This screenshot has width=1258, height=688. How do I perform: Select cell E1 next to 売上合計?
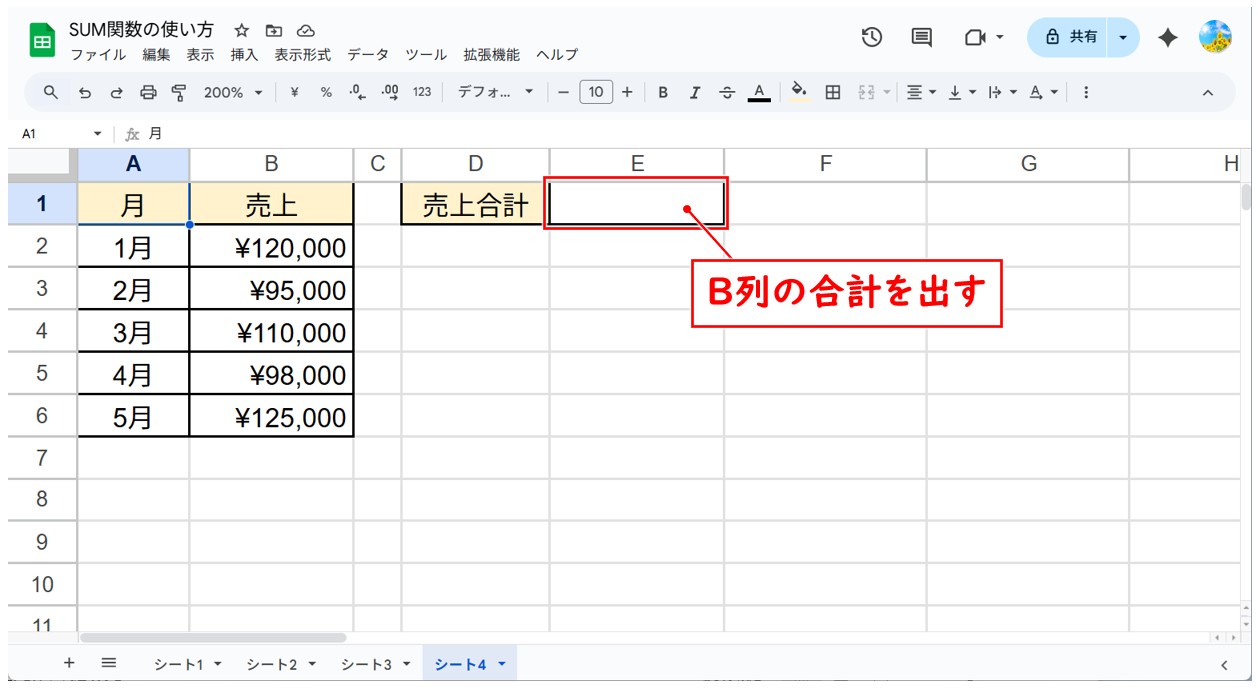coord(636,204)
